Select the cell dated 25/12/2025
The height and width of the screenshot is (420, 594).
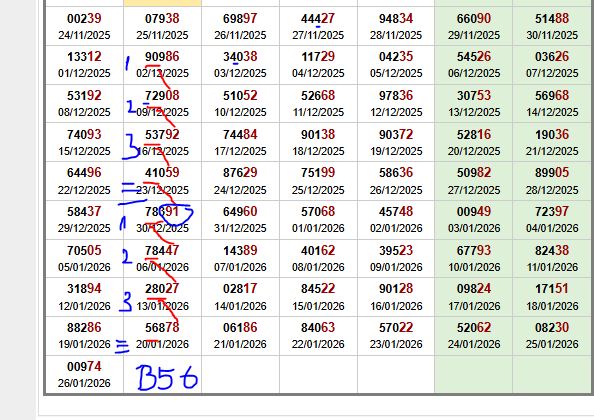tap(318, 181)
